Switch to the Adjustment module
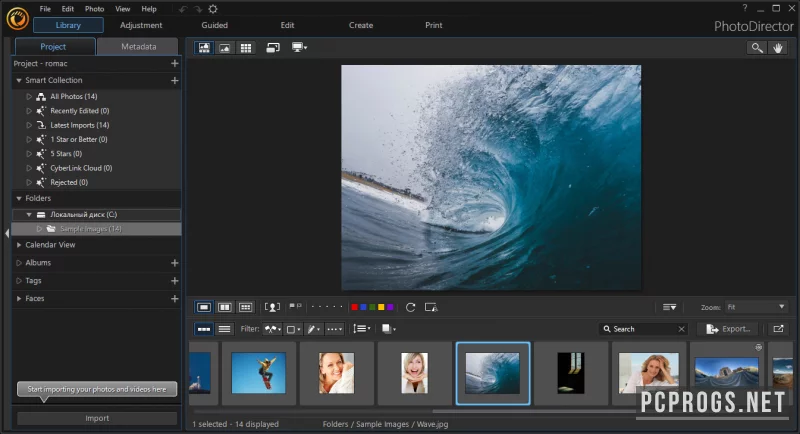 [141, 25]
